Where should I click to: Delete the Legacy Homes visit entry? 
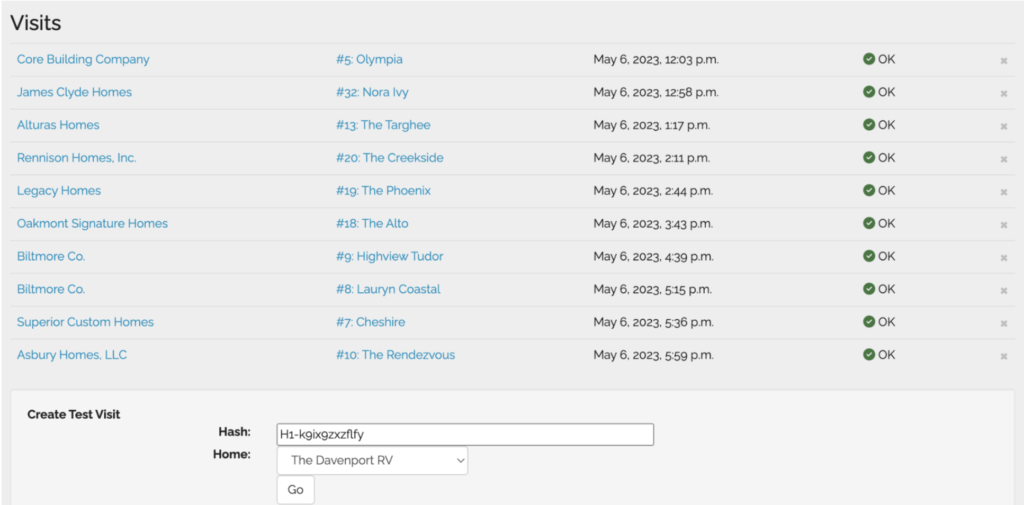[x=1003, y=192]
